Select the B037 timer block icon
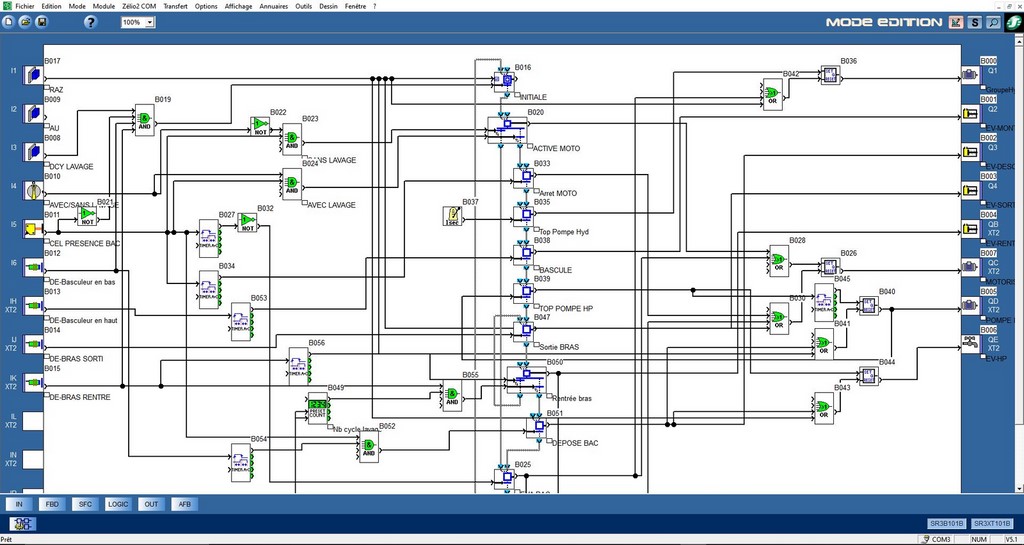The image size is (1024, 545). coord(452,216)
